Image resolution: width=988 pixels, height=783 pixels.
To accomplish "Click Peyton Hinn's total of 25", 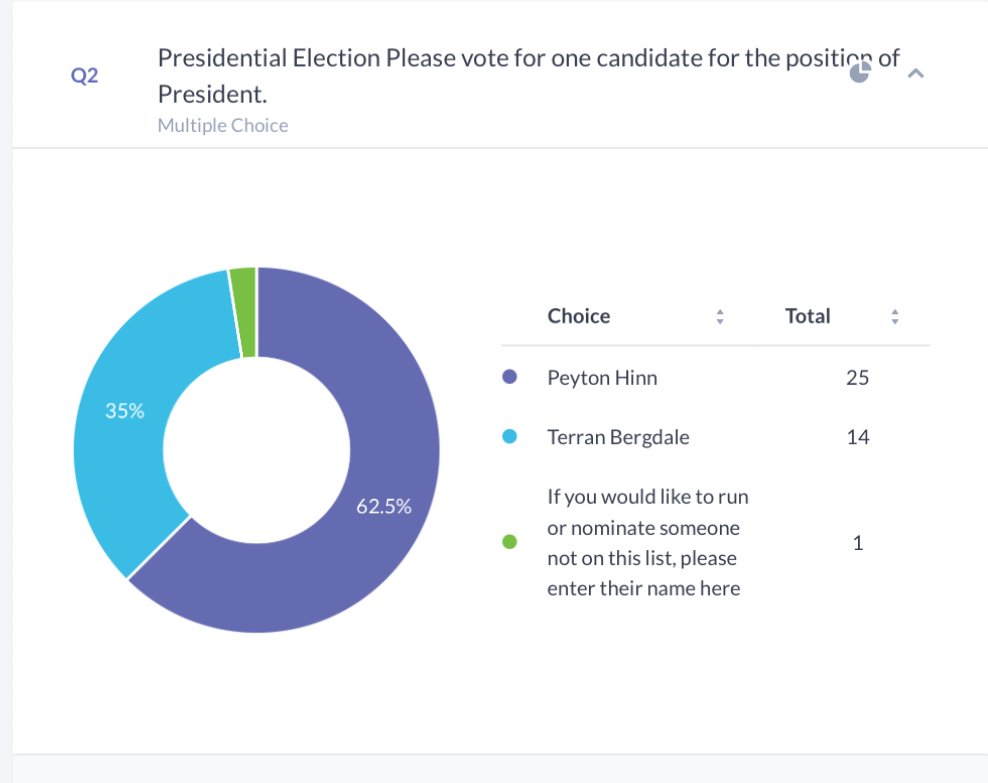I will pyautogui.click(x=857, y=378).
